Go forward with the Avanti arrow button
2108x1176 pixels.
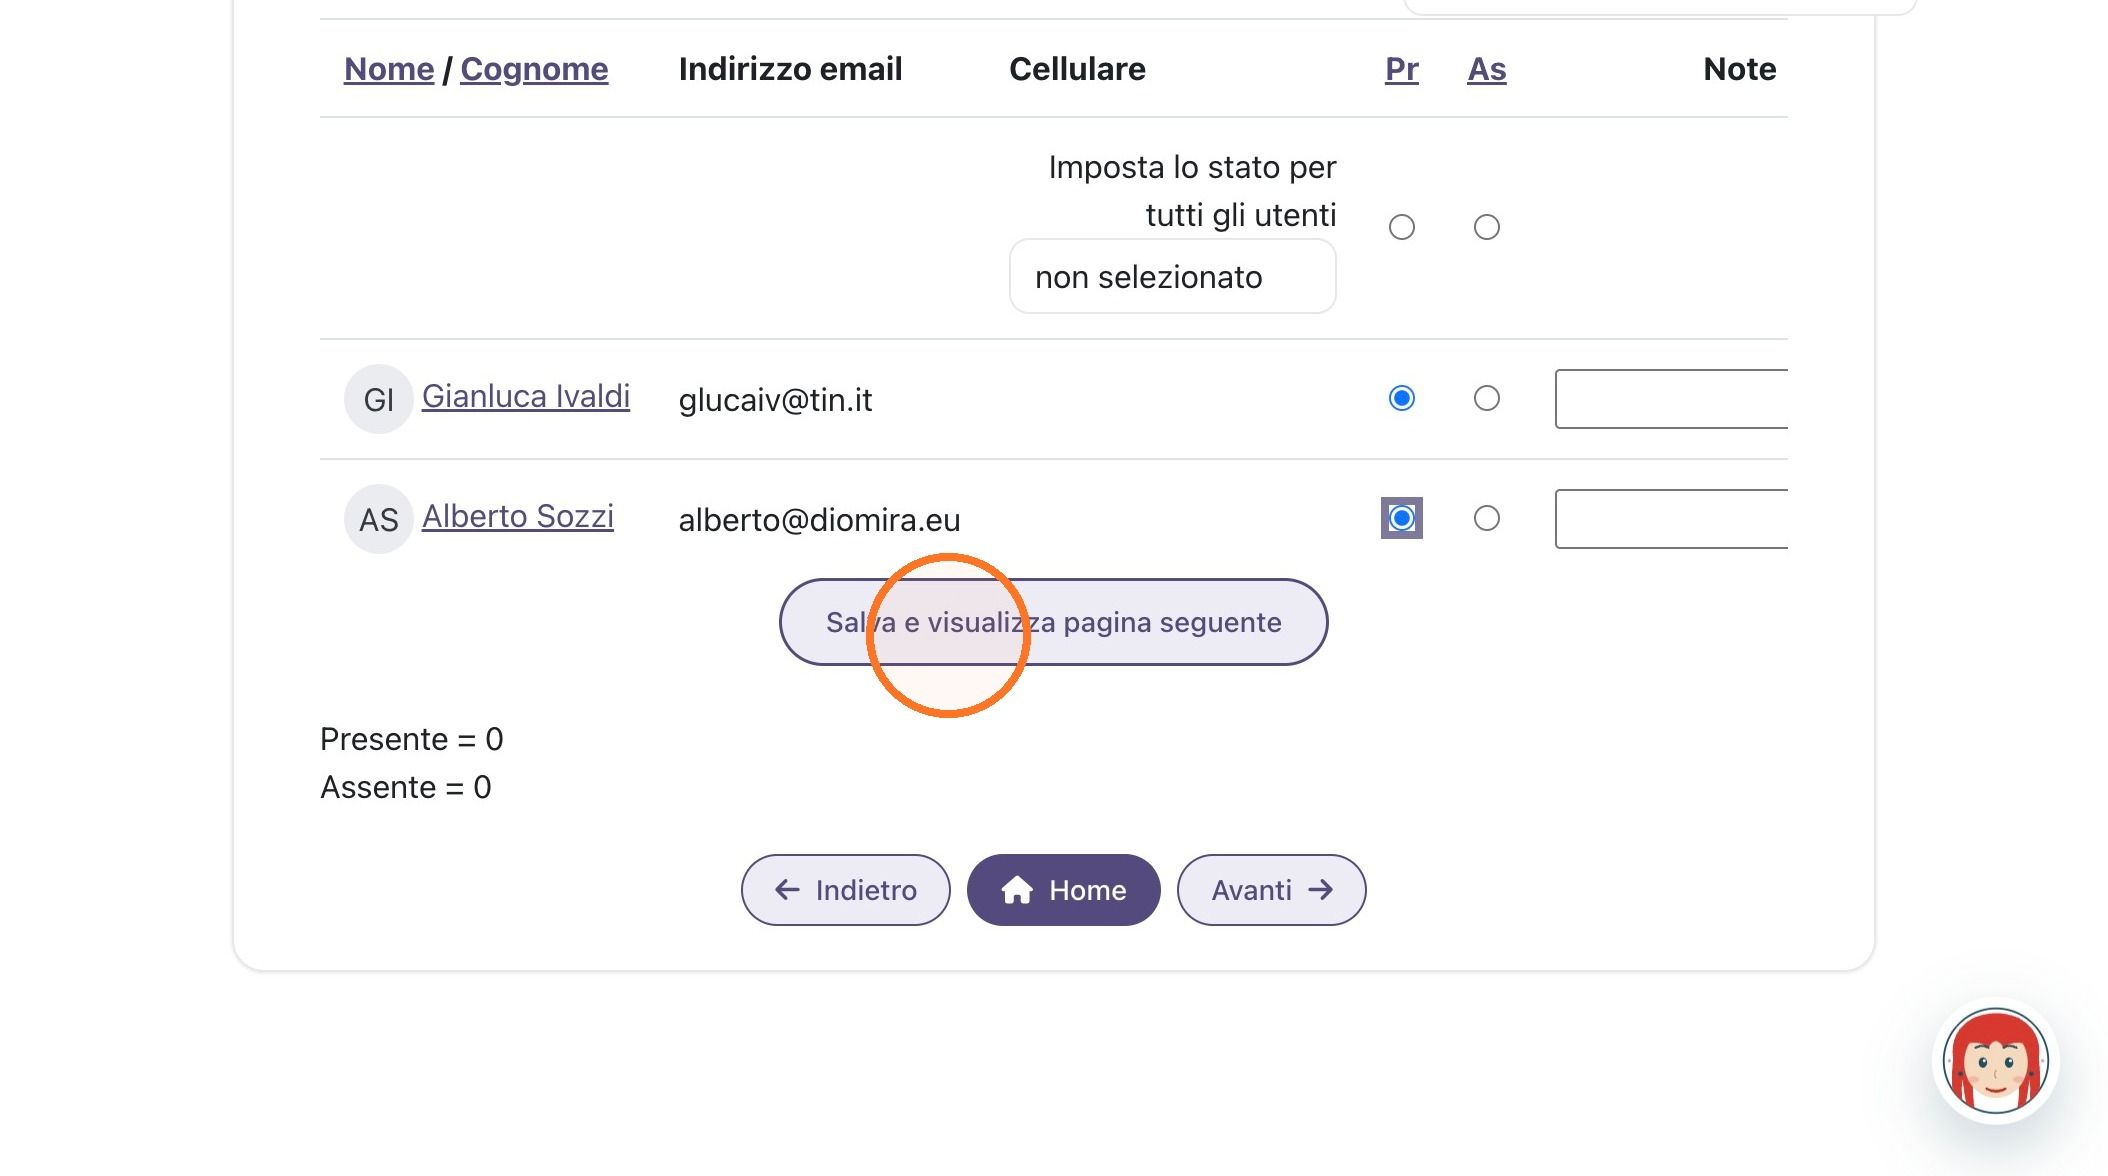click(1271, 890)
